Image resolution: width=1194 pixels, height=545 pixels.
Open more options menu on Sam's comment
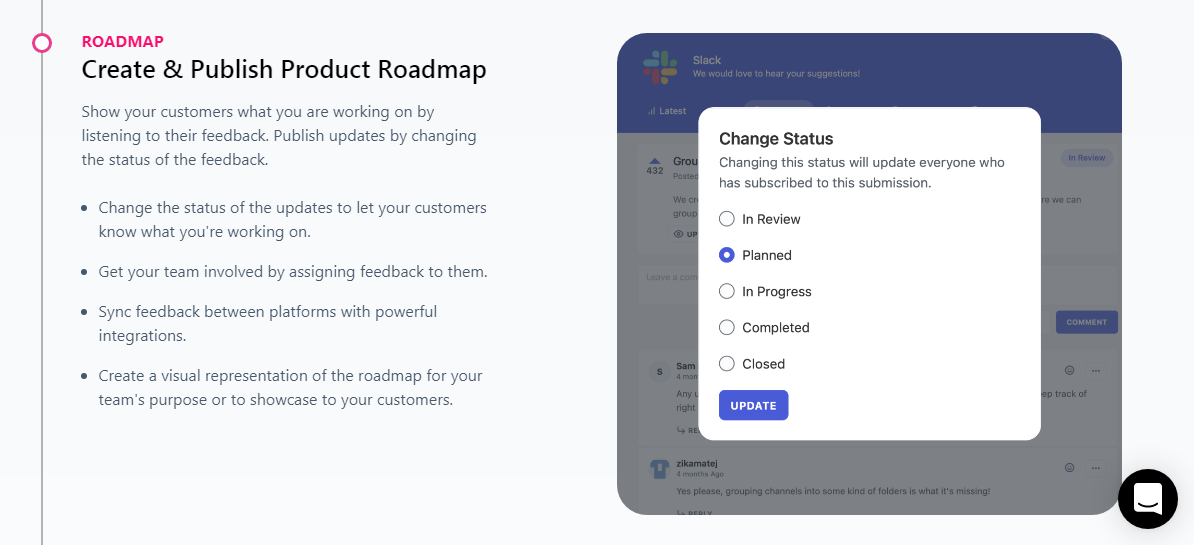[1096, 371]
